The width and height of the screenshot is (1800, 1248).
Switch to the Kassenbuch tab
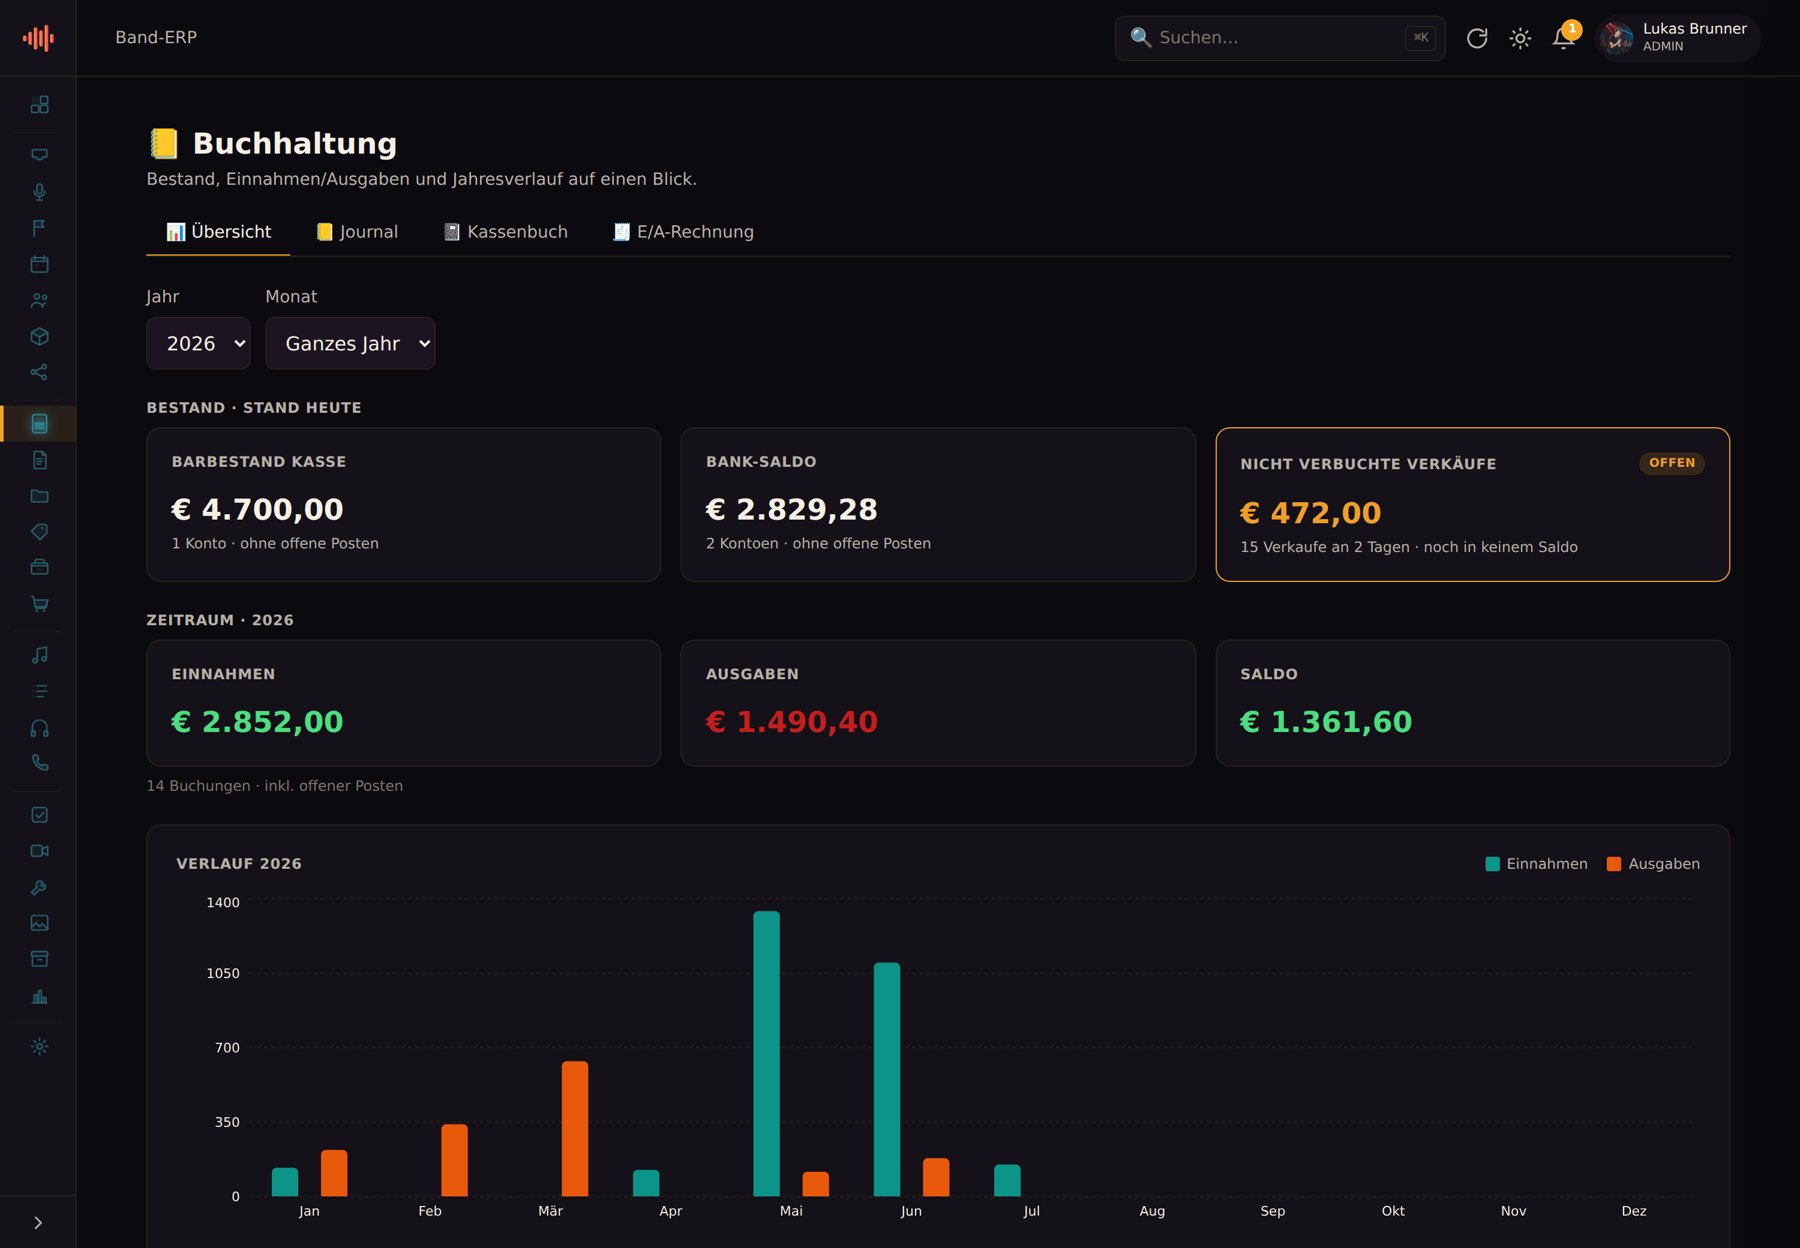tap(506, 232)
